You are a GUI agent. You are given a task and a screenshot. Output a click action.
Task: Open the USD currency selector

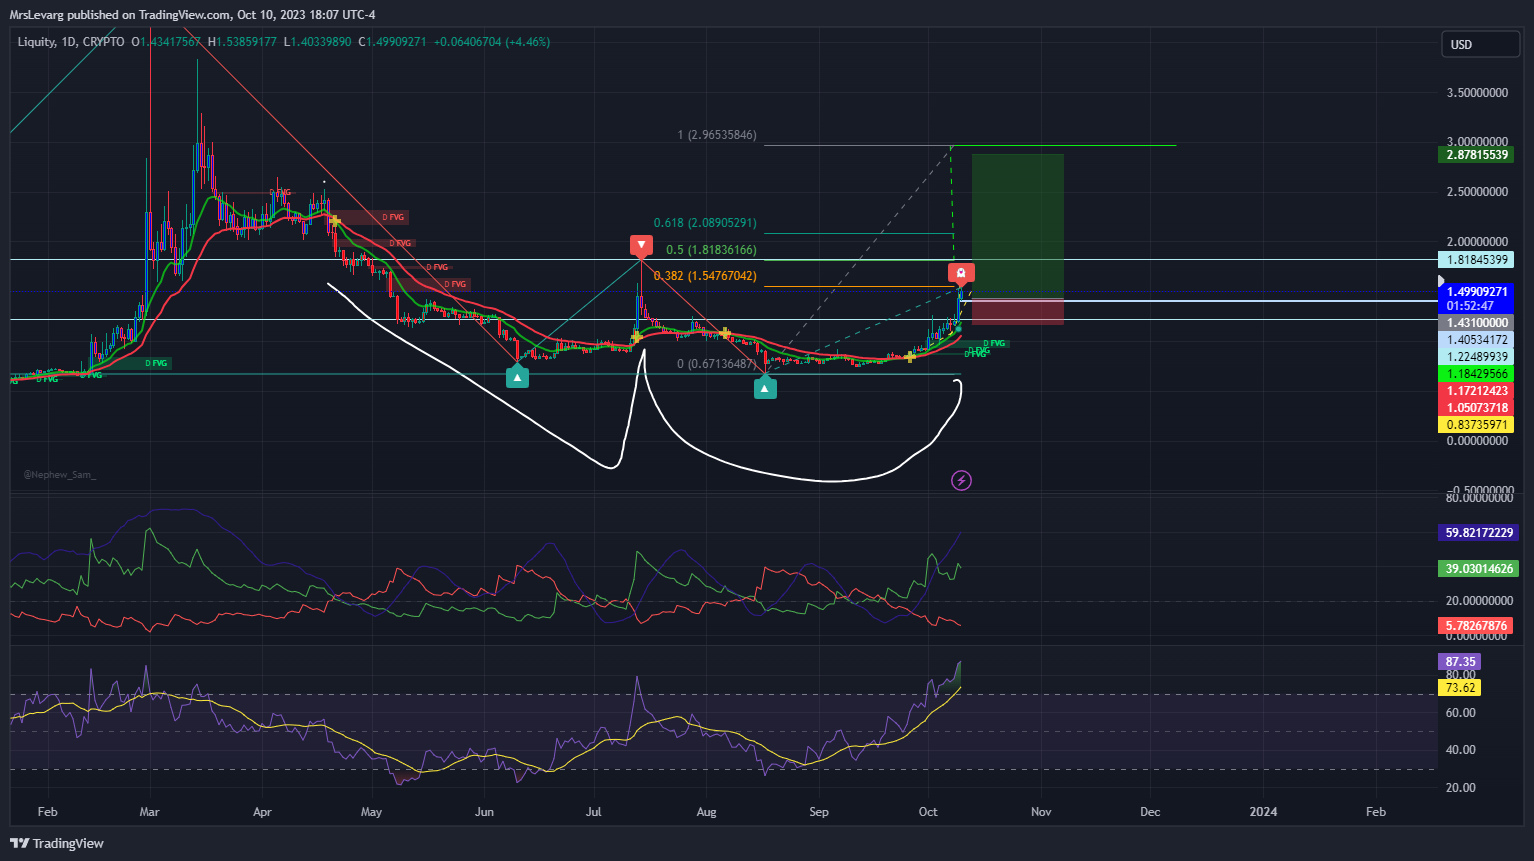(x=1480, y=44)
